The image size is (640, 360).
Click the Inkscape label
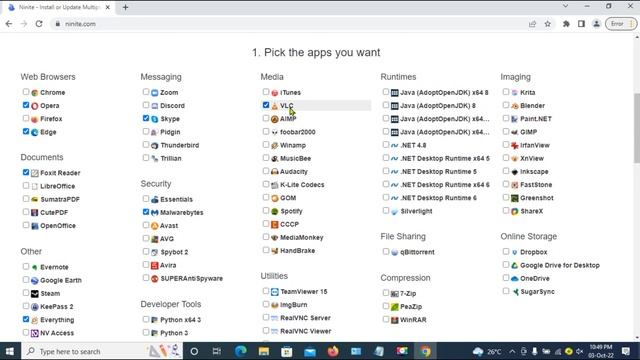(x=534, y=172)
